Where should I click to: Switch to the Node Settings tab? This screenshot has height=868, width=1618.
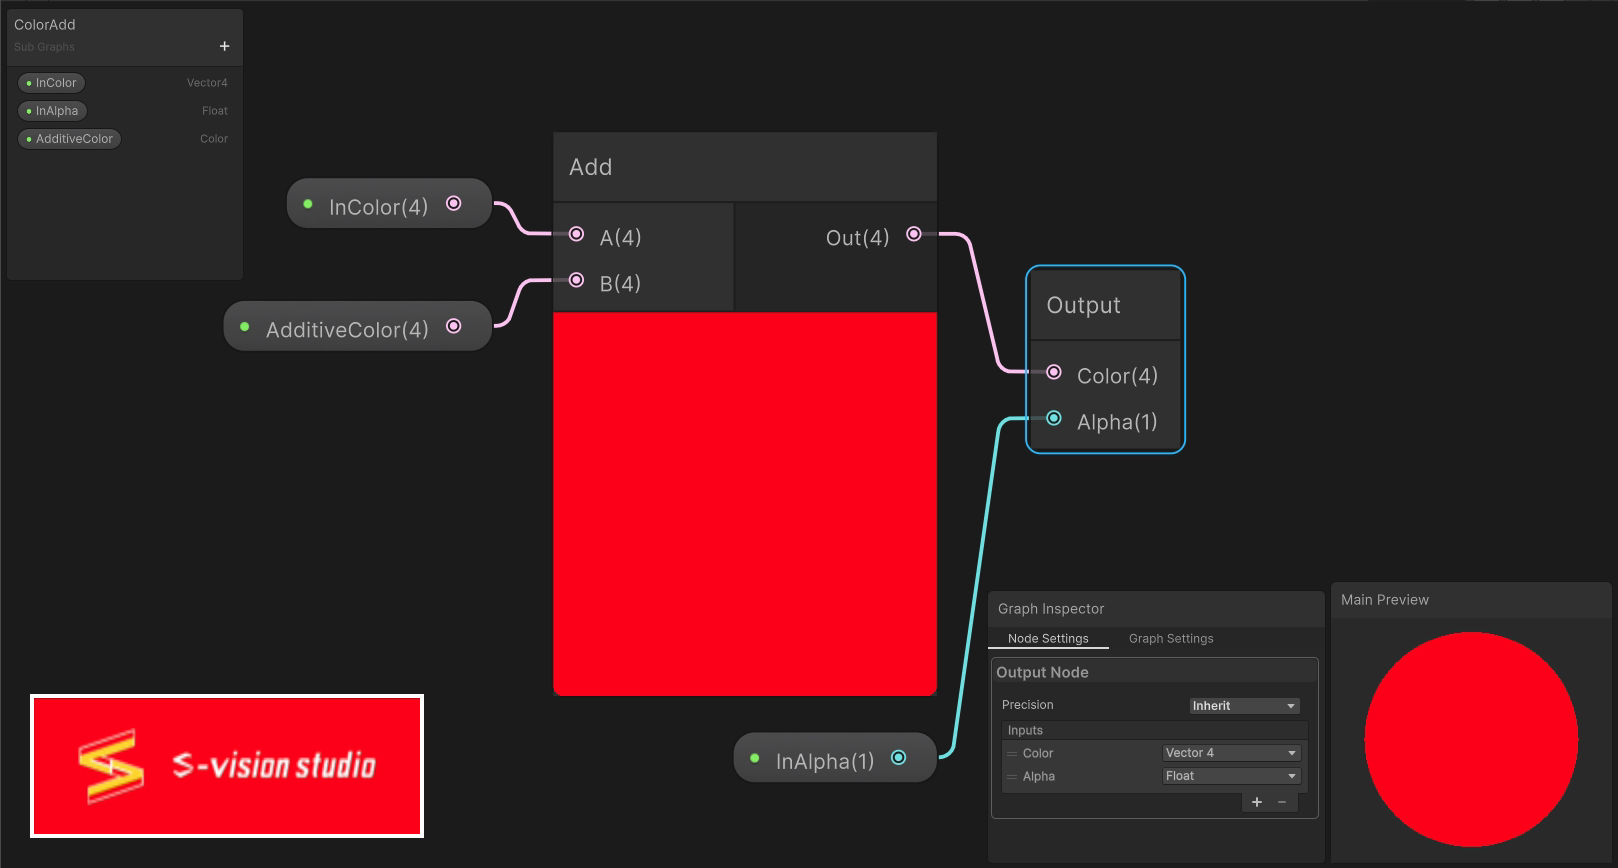pyautogui.click(x=1048, y=638)
